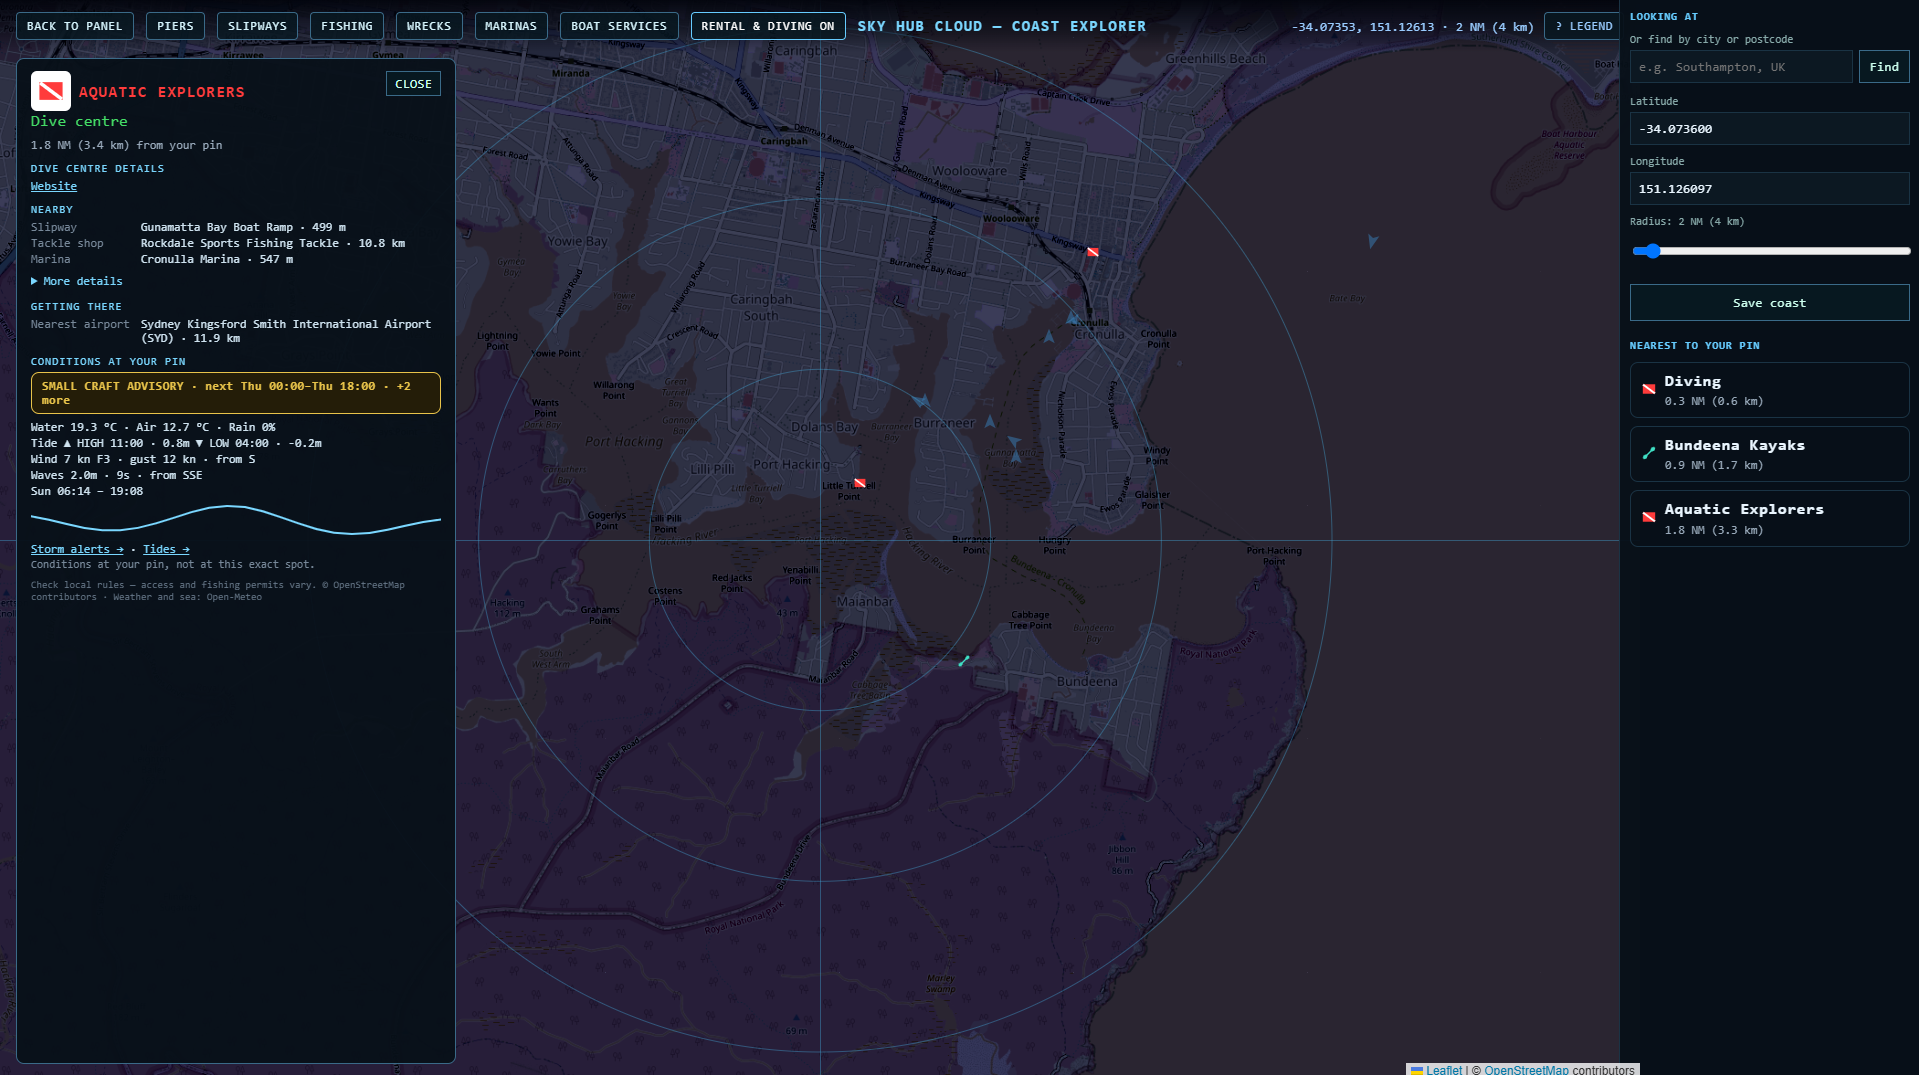Screen dimensions: 1919x1075
Task: Click the Cronulla Marina nearby entry
Action: coord(217,260)
